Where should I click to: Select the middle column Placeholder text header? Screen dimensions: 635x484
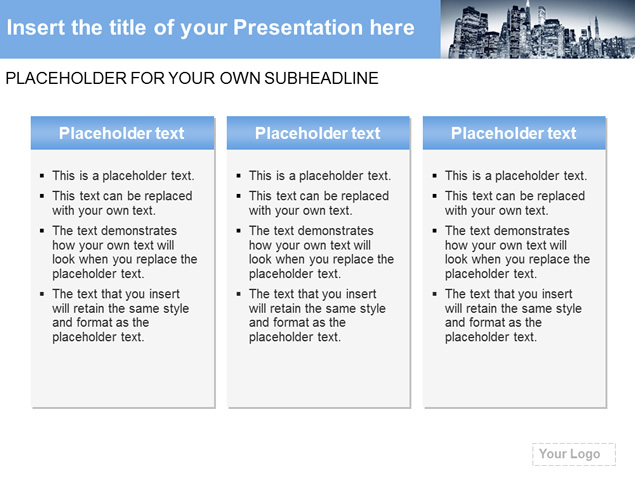[318, 133]
